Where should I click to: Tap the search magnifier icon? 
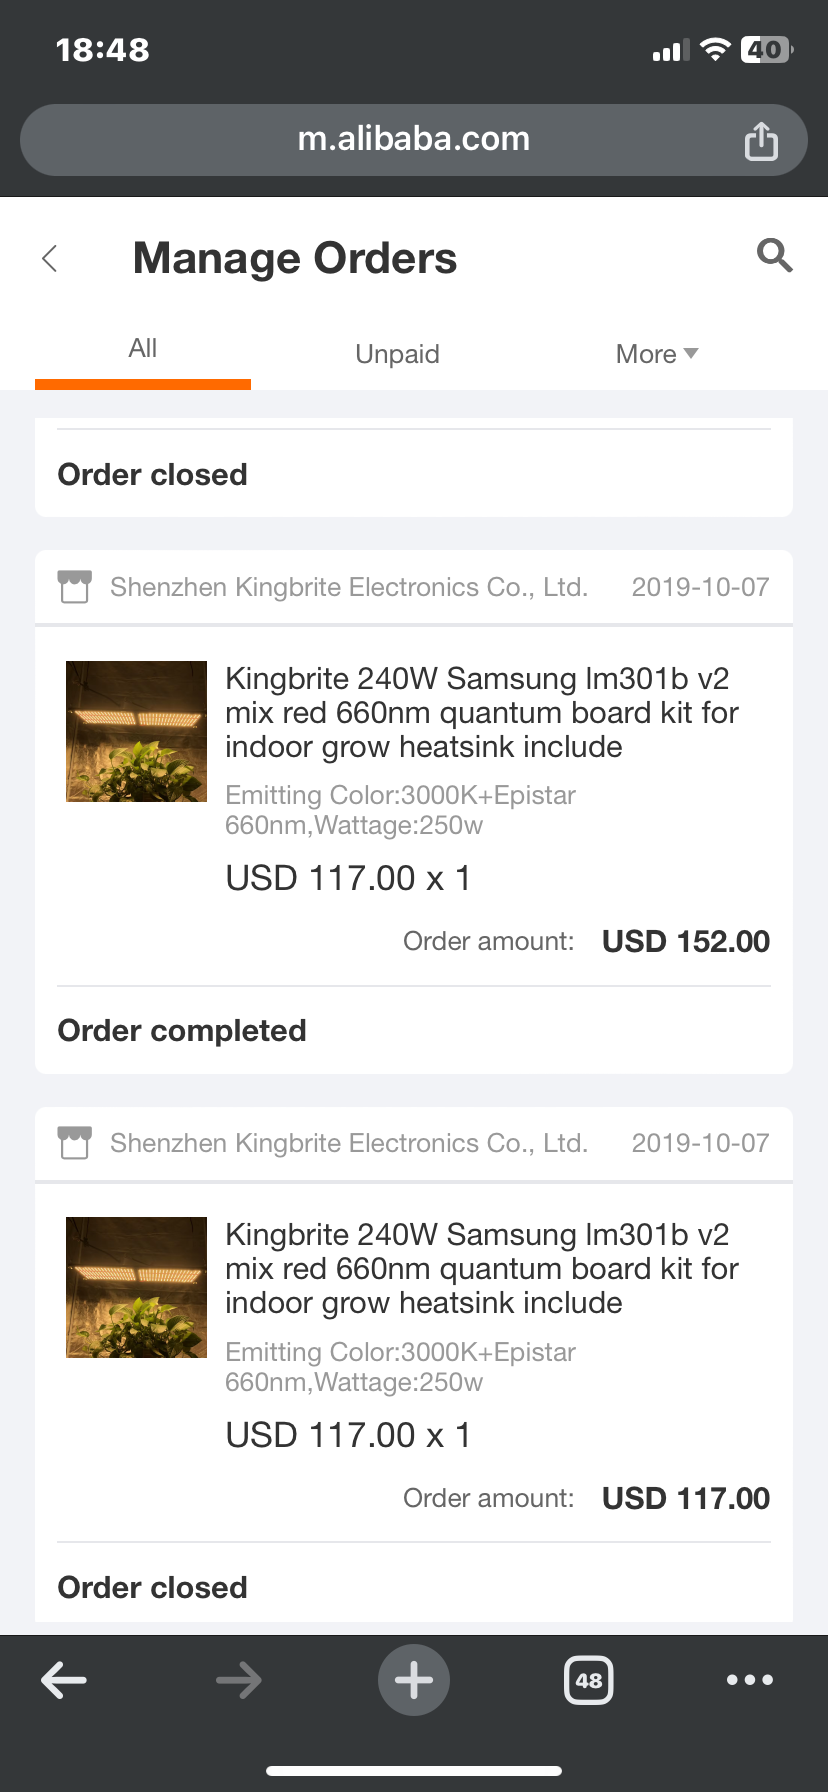point(774,256)
